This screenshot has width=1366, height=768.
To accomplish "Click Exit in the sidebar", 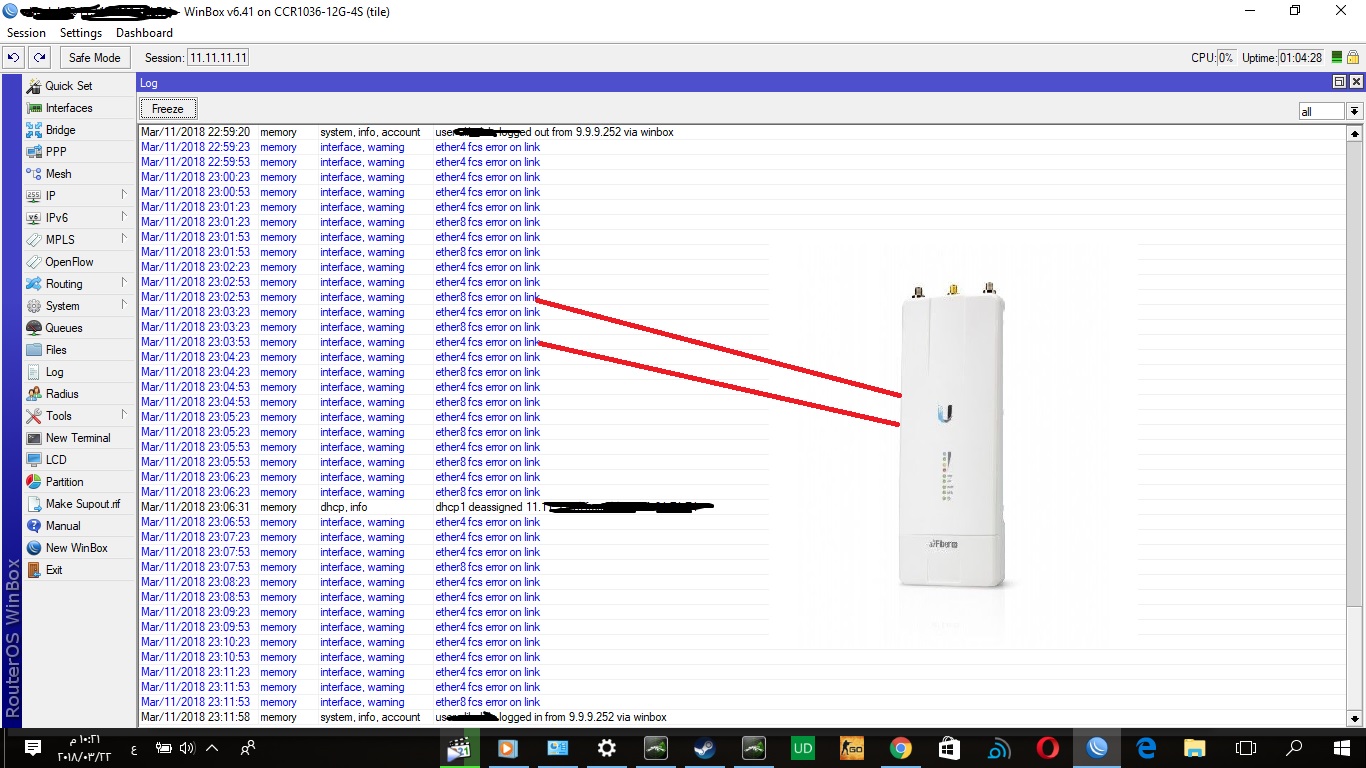I will tap(54, 570).
